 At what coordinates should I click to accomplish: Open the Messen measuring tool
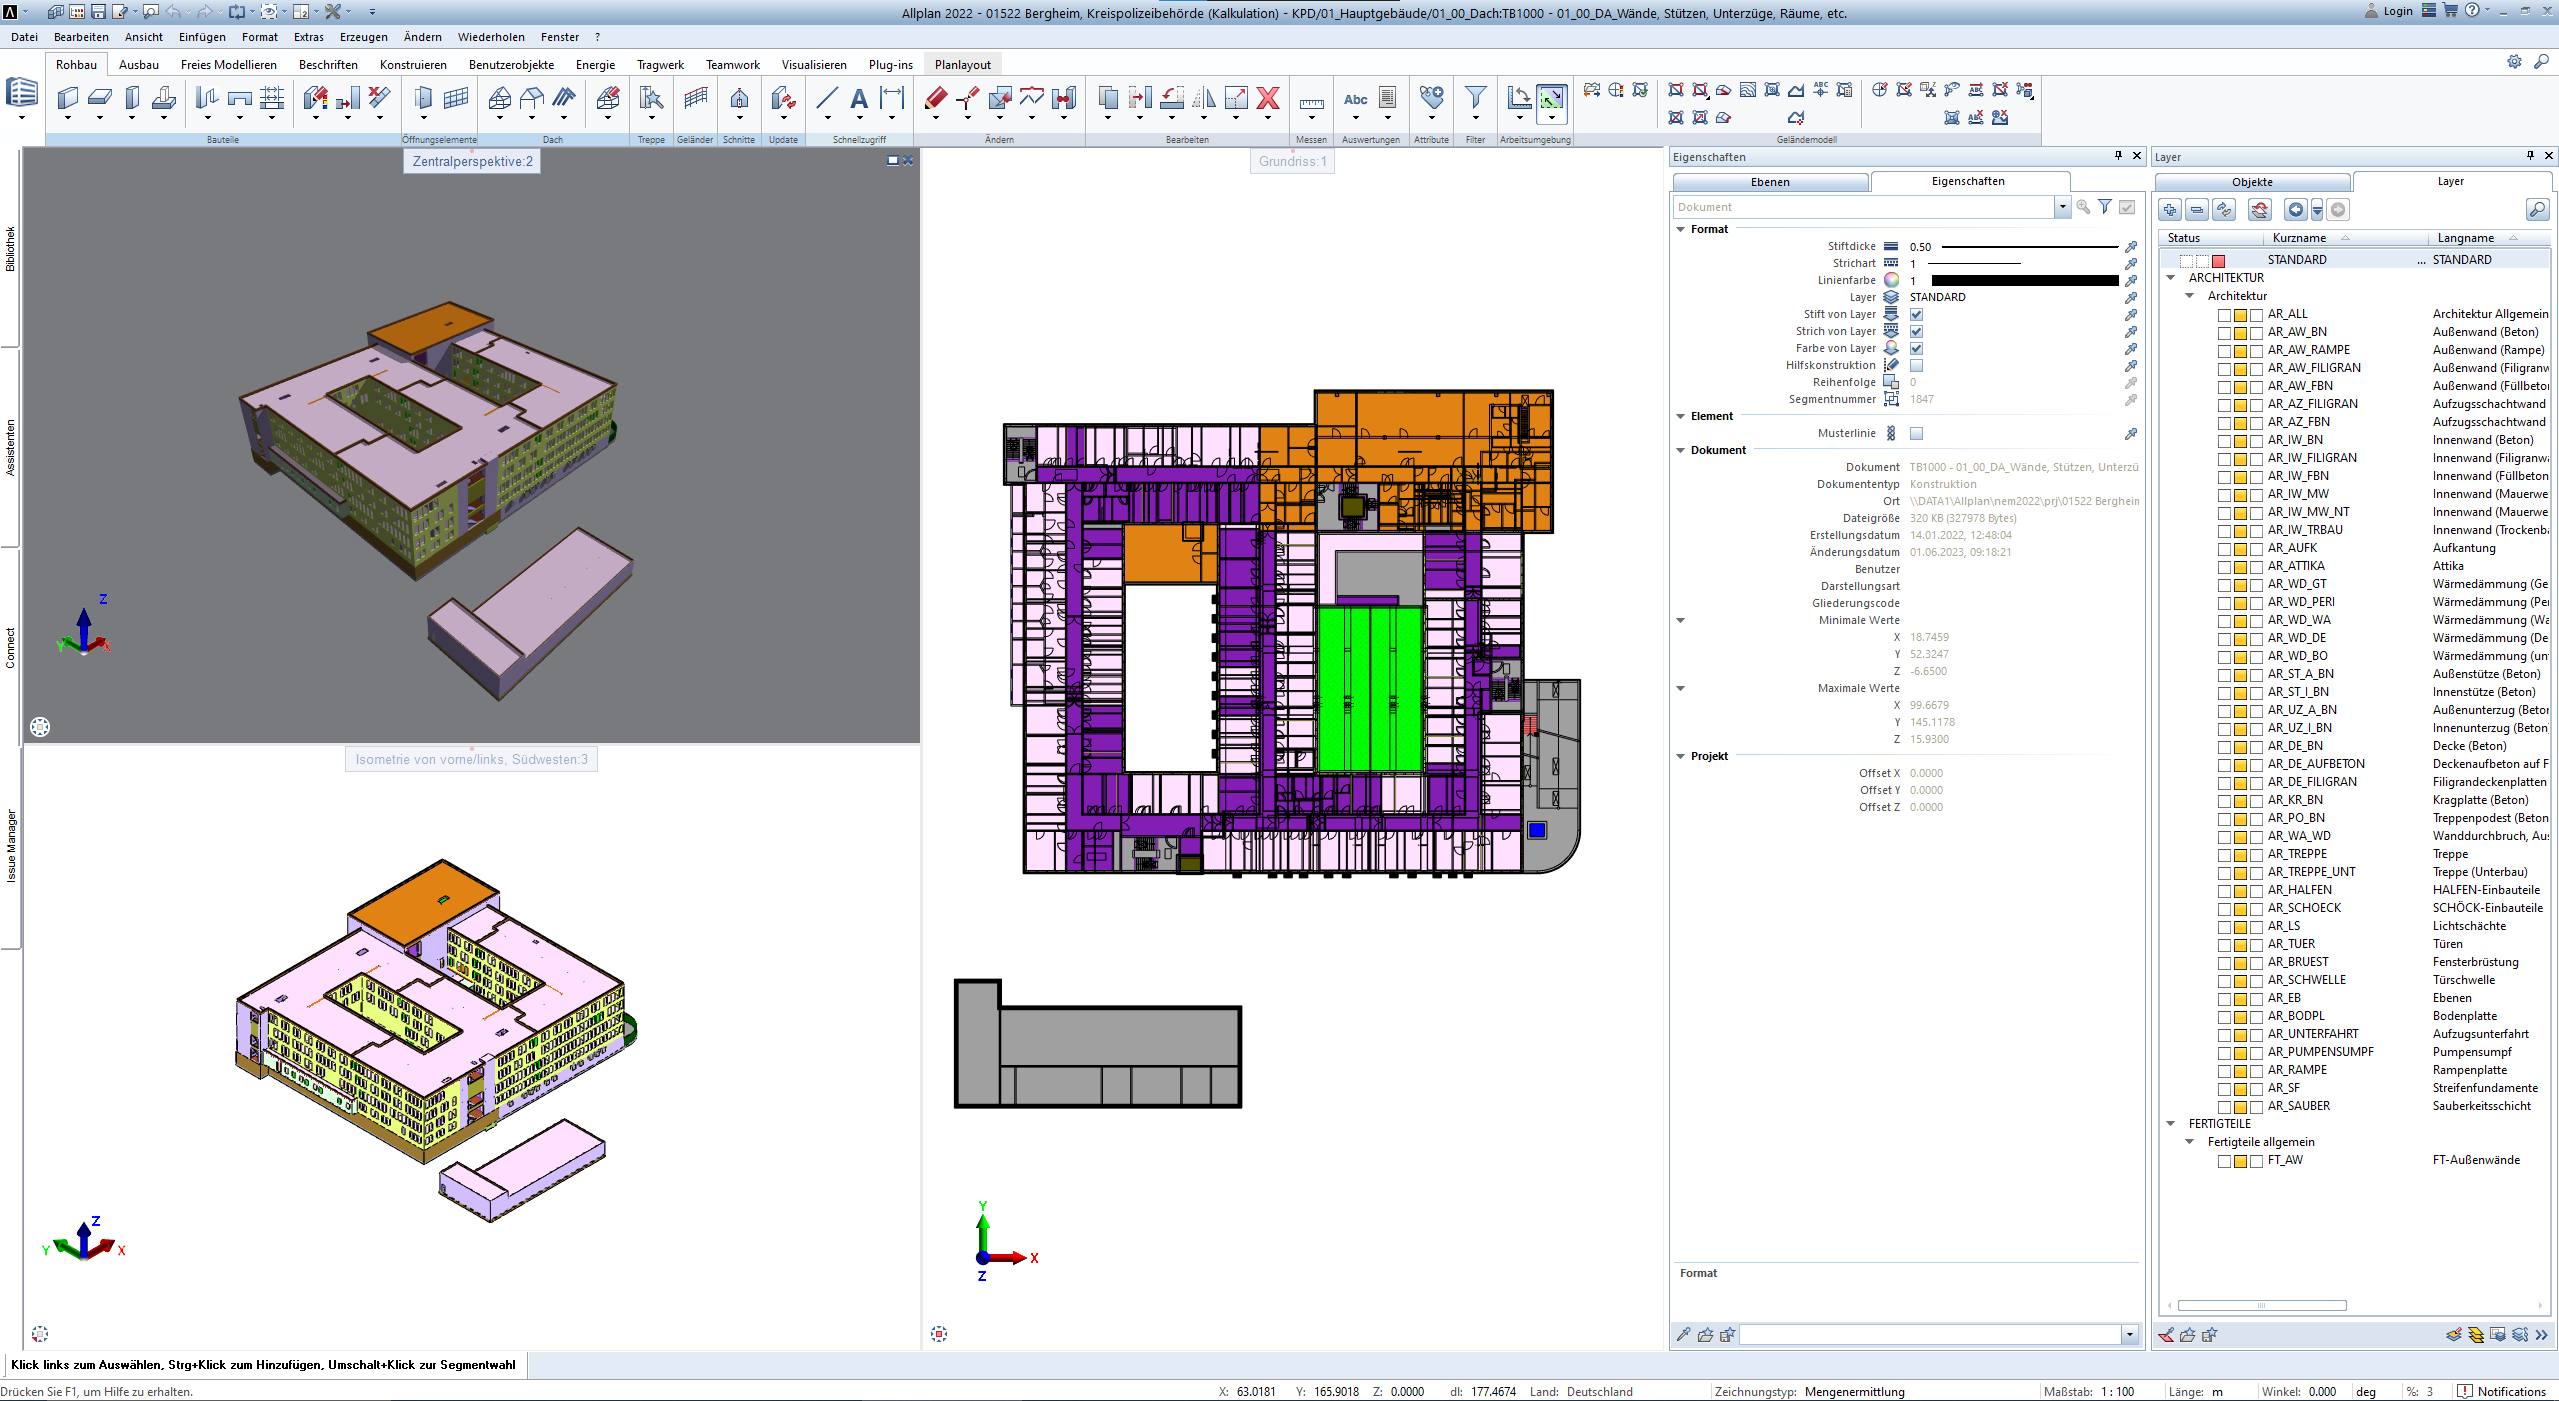pos(1311,101)
